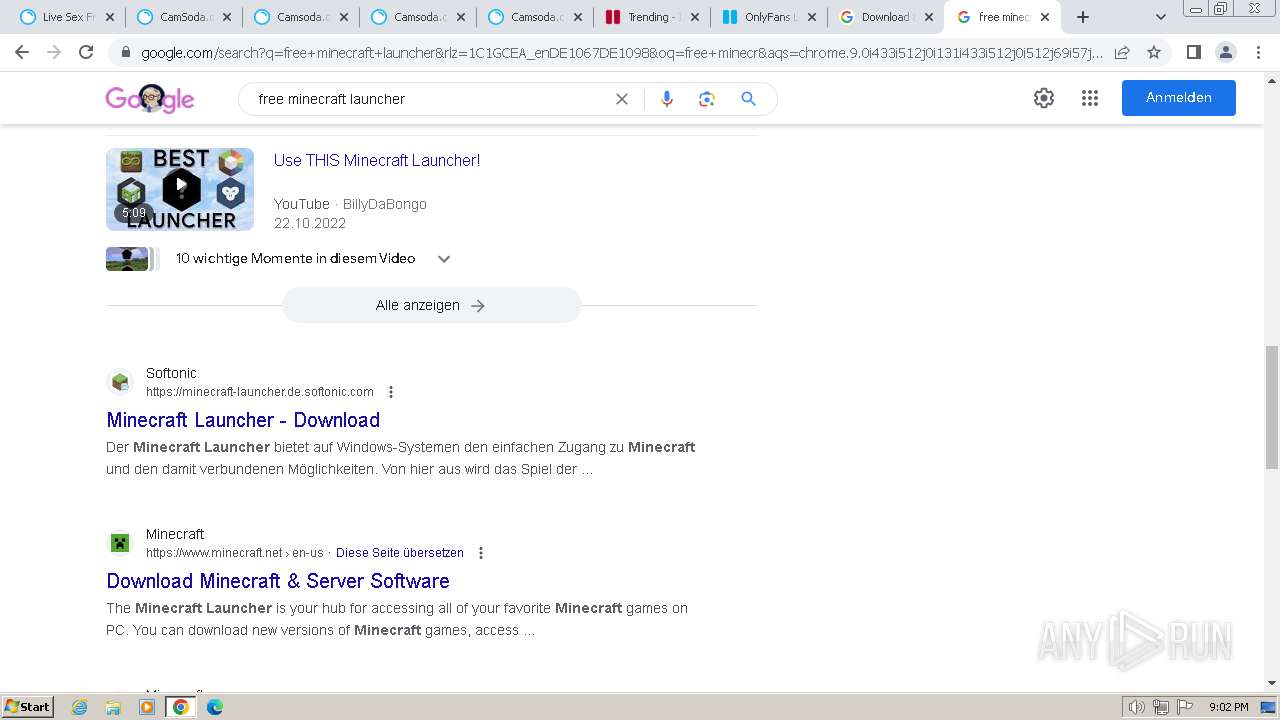Image resolution: width=1280 pixels, height=720 pixels.
Task: Bookmark this page with the star icon
Action: click(1154, 52)
